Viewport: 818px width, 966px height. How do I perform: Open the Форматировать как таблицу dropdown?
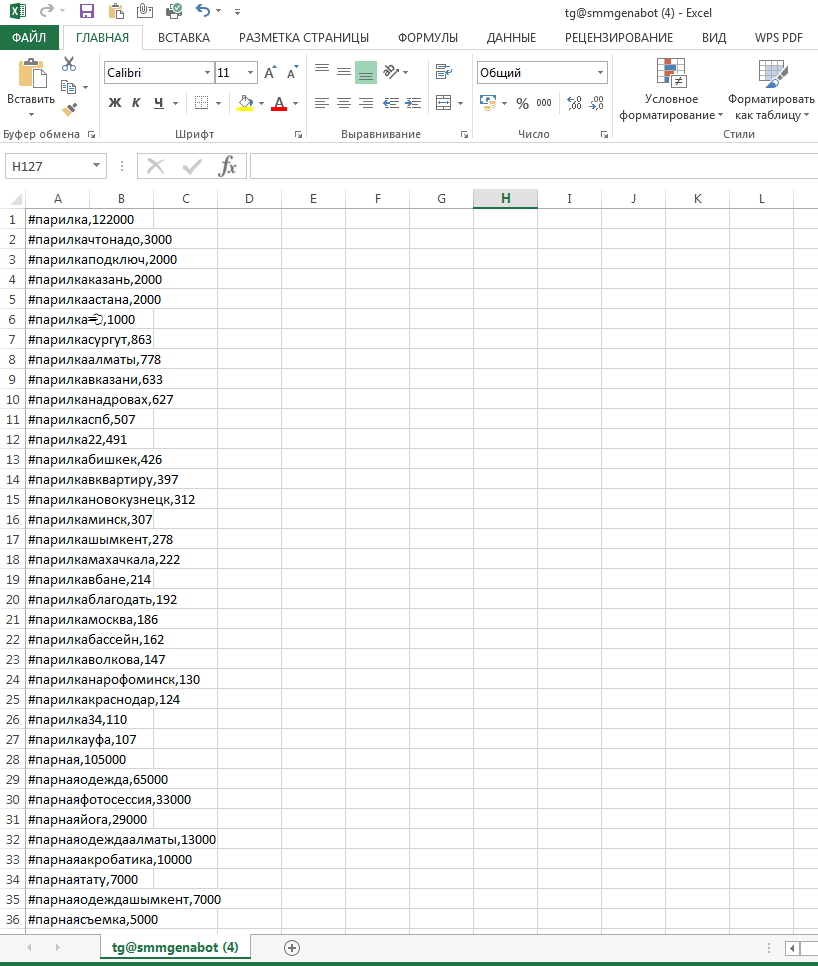(771, 90)
